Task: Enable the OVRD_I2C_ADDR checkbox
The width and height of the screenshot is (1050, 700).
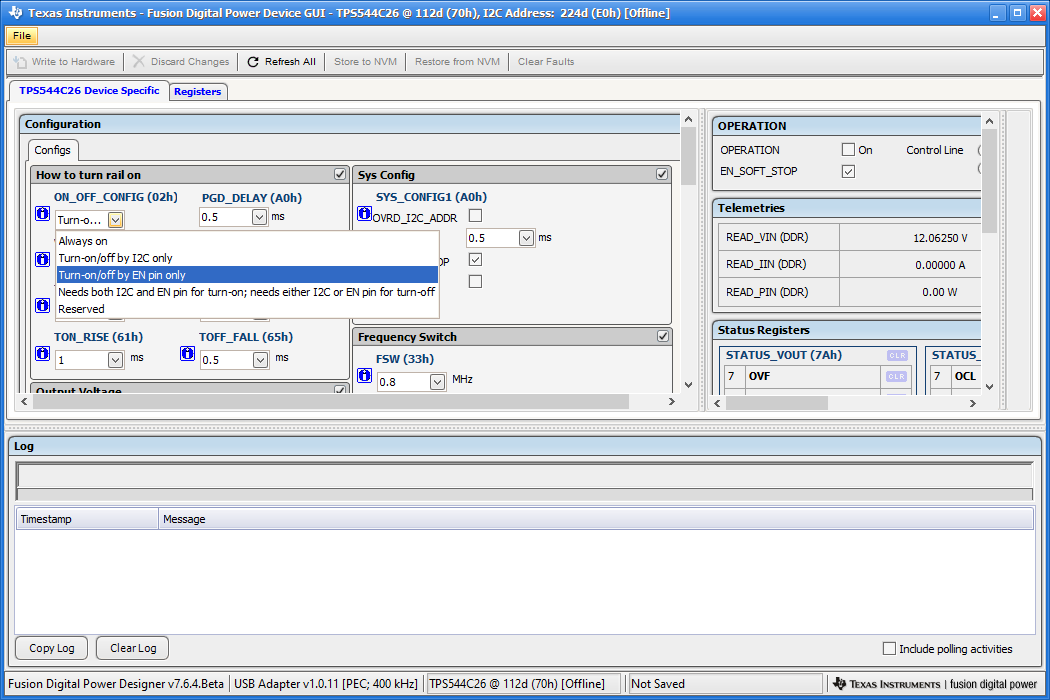Action: [476, 216]
